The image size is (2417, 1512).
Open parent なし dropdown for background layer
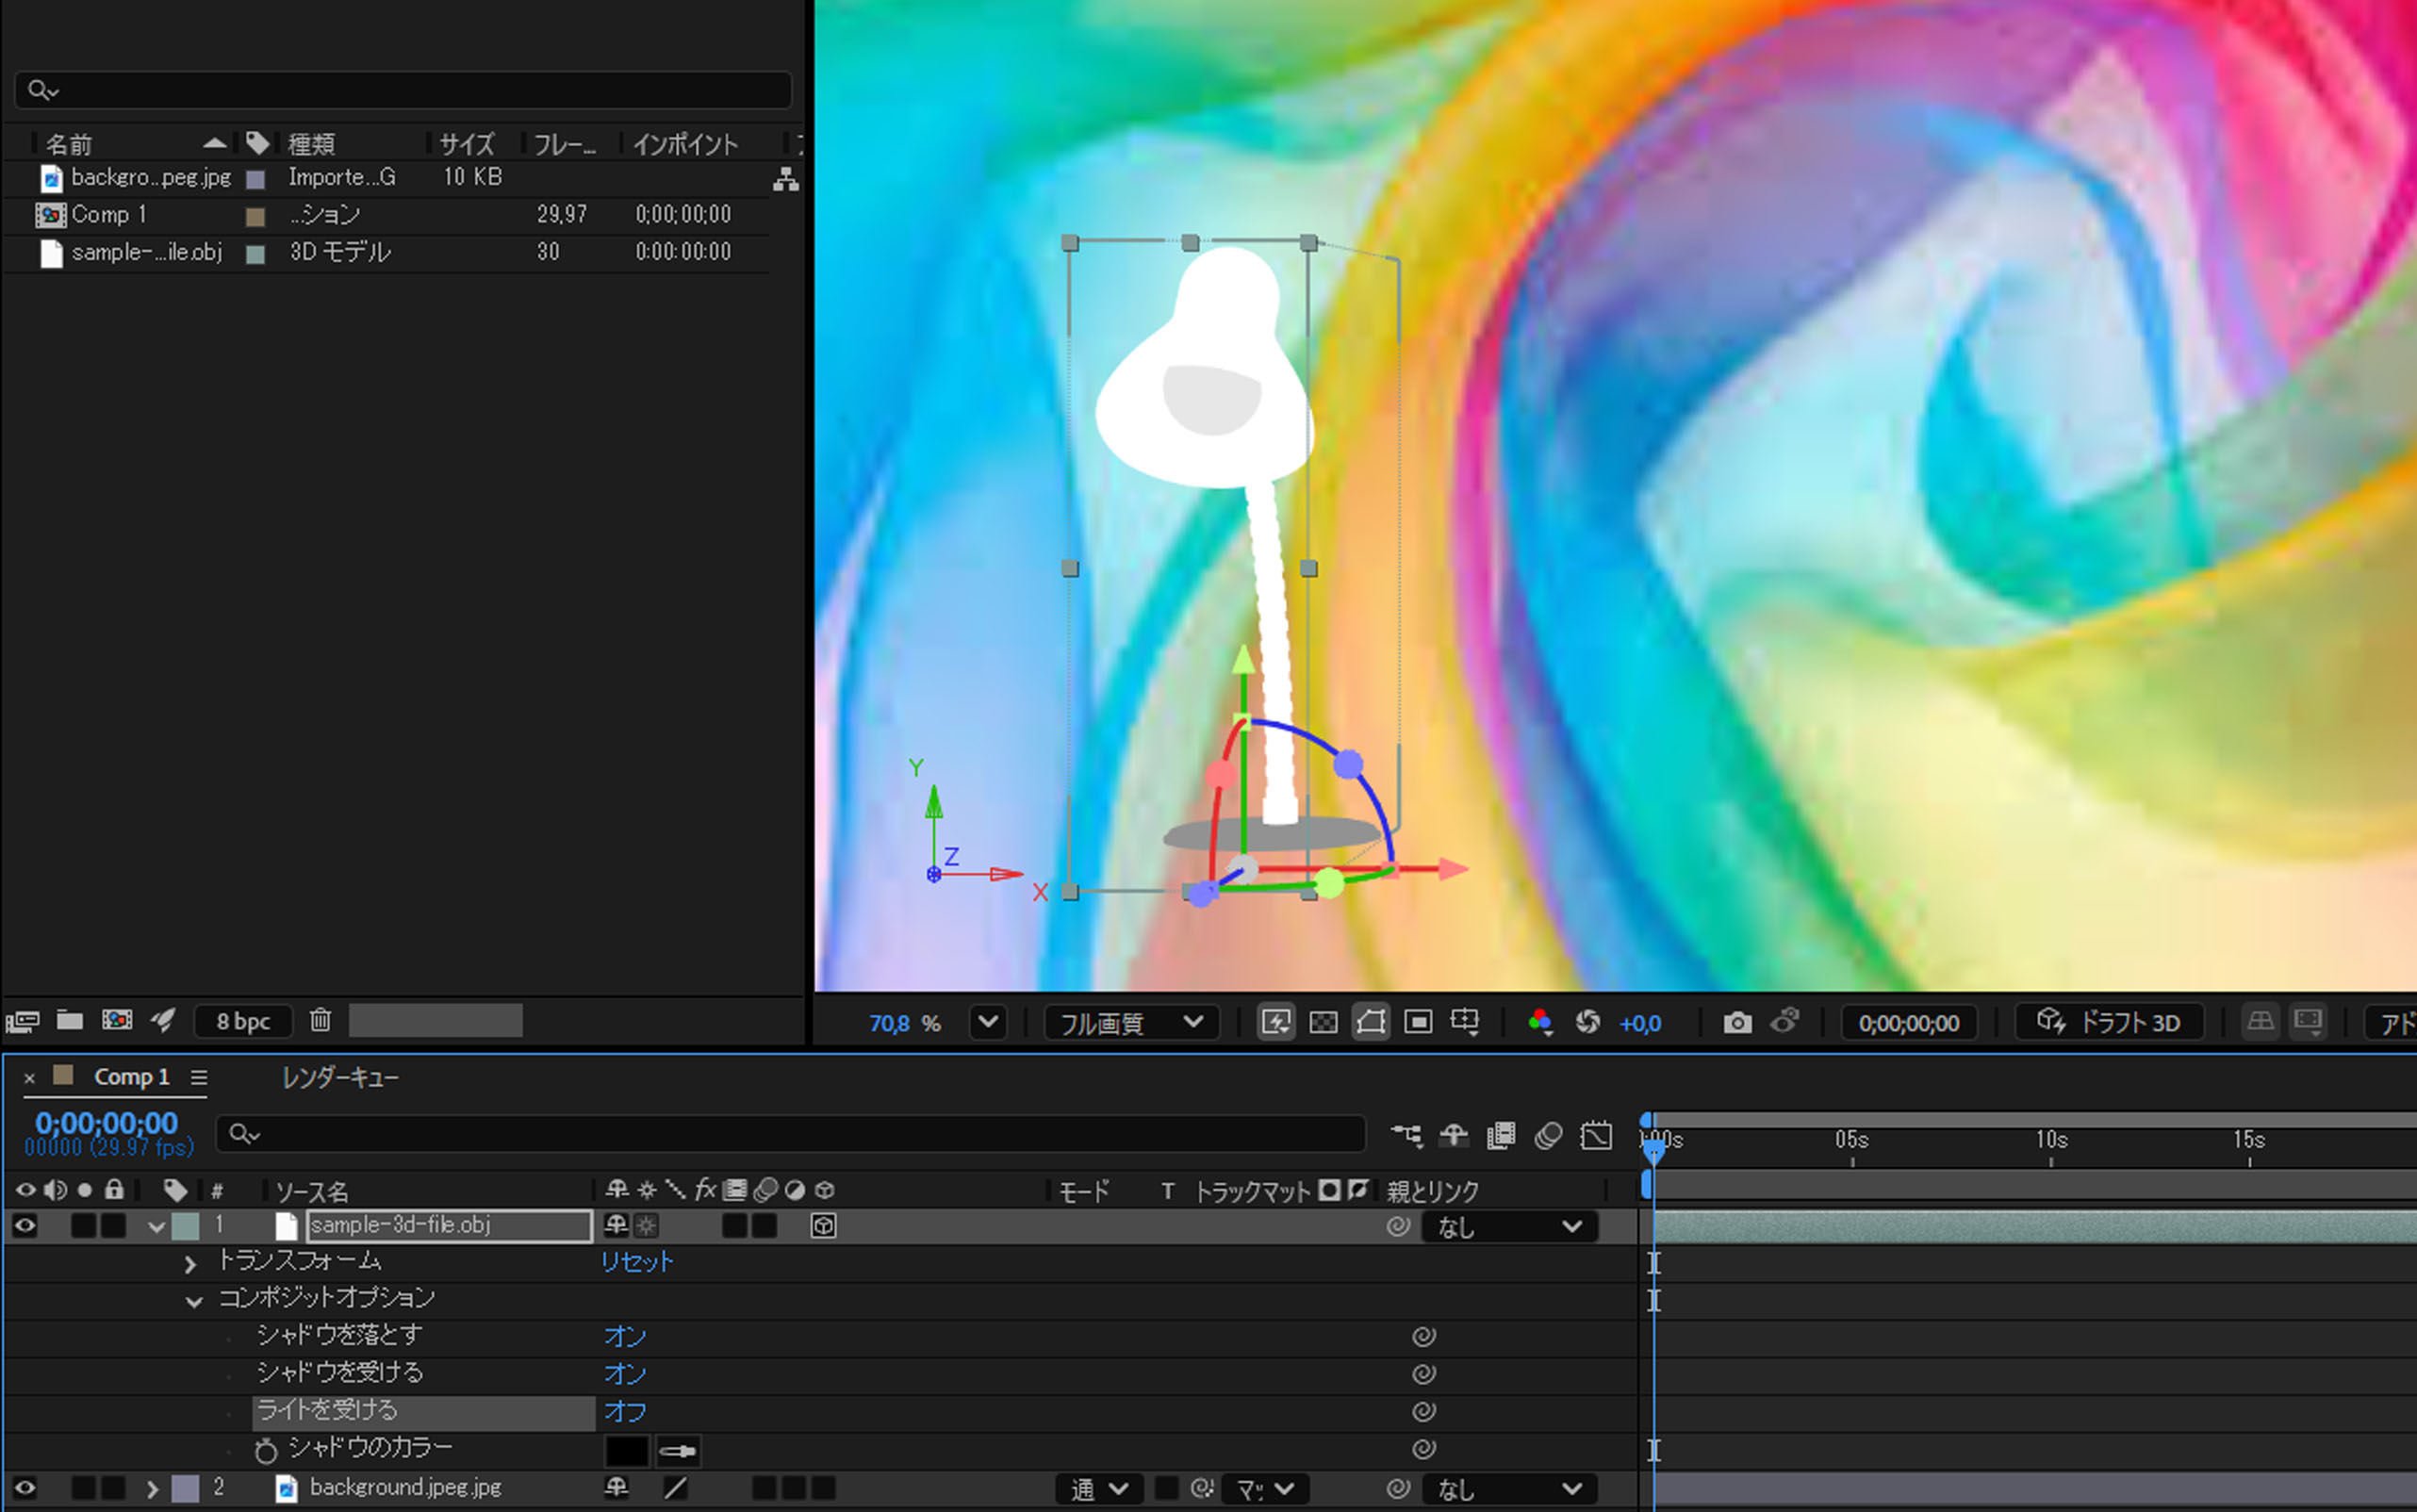click(1510, 1489)
